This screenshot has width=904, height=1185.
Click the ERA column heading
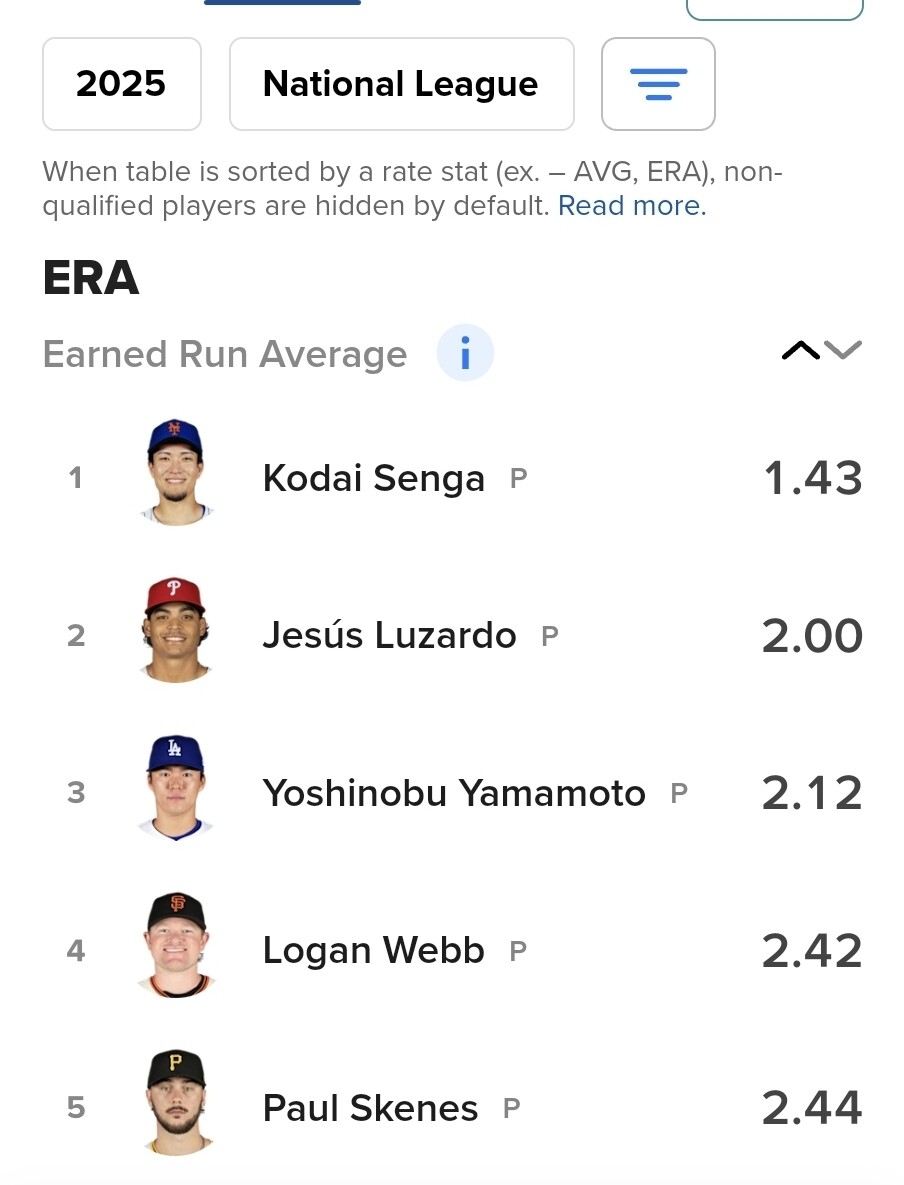[x=90, y=278]
